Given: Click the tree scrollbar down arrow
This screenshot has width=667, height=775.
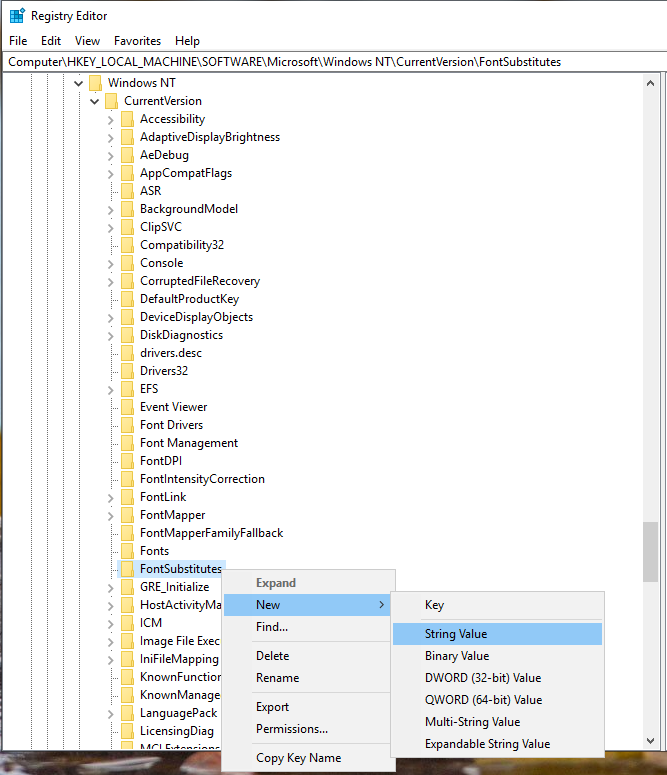Looking at the screenshot, I should tap(651, 741).
